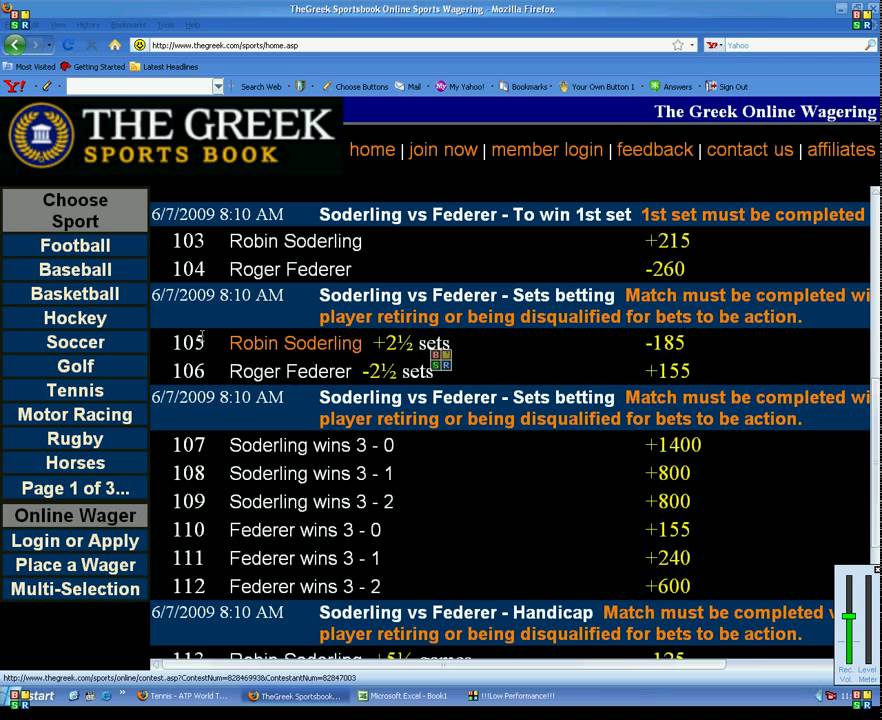Click the Level Meter bar
This screenshot has height=720, width=882.
(868, 619)
